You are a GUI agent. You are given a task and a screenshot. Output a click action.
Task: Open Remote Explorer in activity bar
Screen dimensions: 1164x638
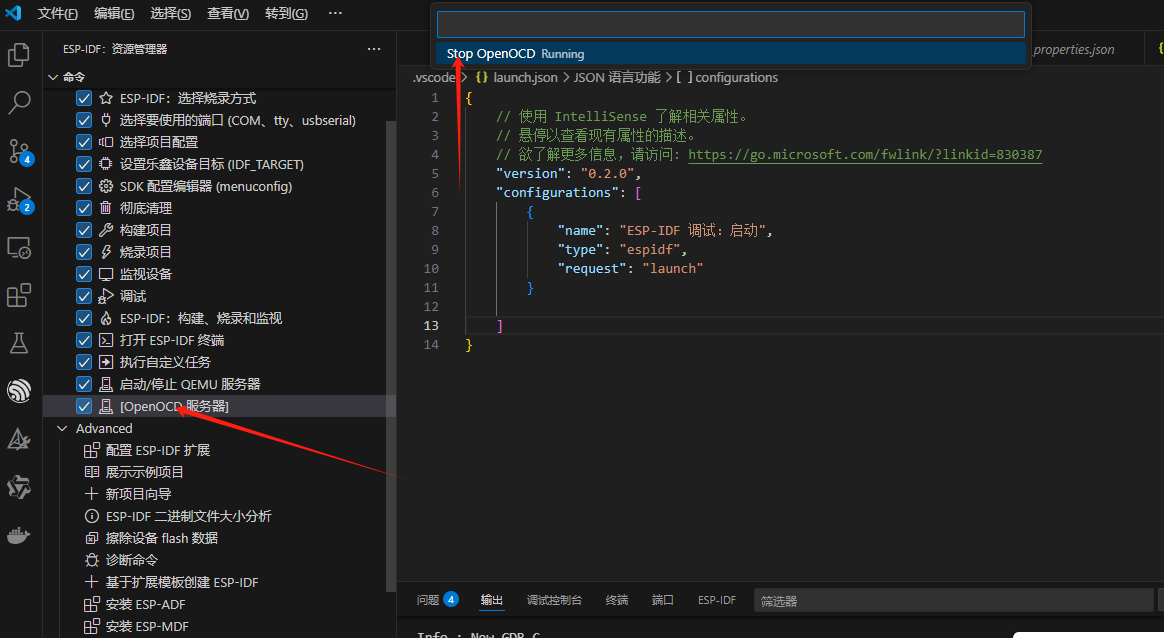[19, 247]
